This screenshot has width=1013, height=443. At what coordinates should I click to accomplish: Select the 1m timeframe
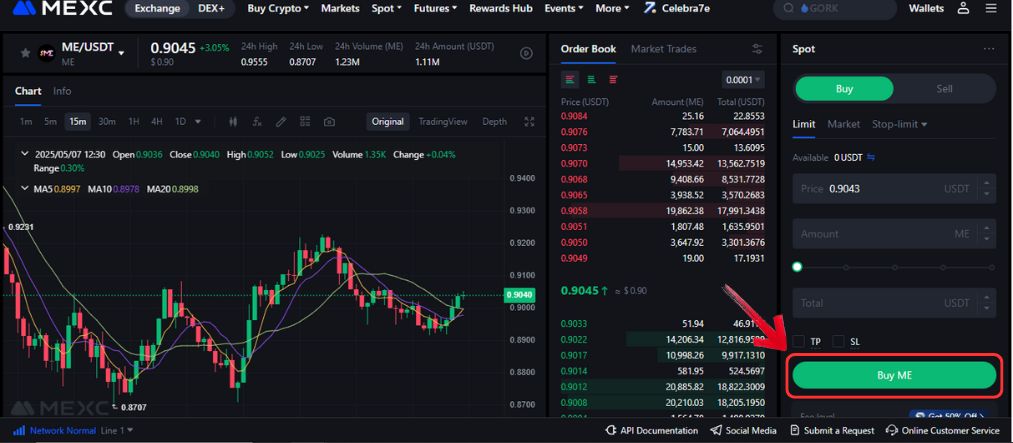[26, 121]
